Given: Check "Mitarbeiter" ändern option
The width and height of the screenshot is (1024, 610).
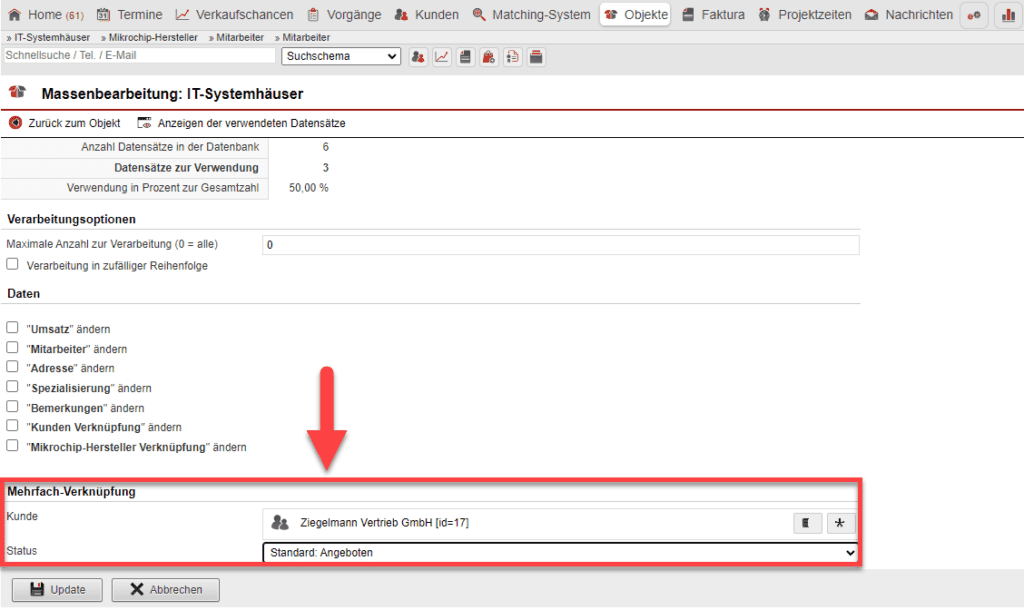Looking at the screenshot, I should (x=11, y=347).
